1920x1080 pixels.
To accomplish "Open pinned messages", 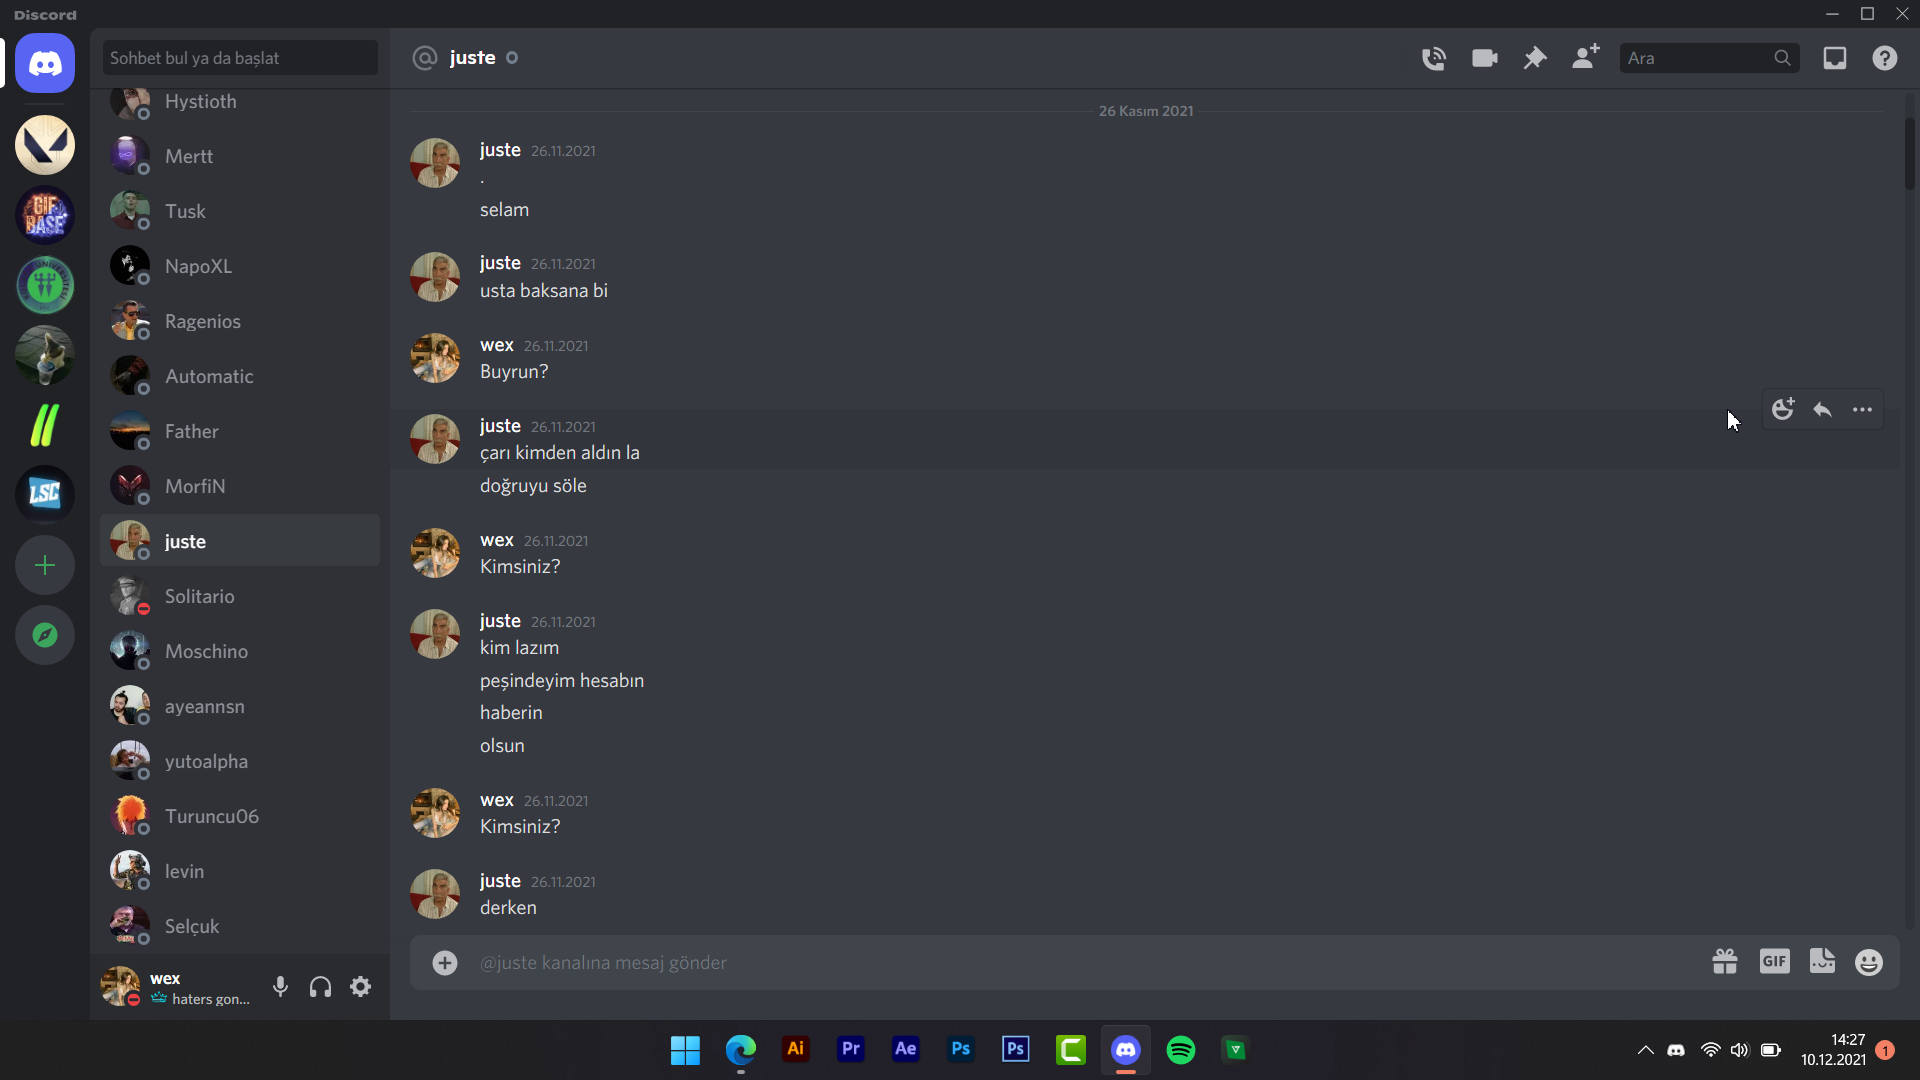I will (1535, 58).
